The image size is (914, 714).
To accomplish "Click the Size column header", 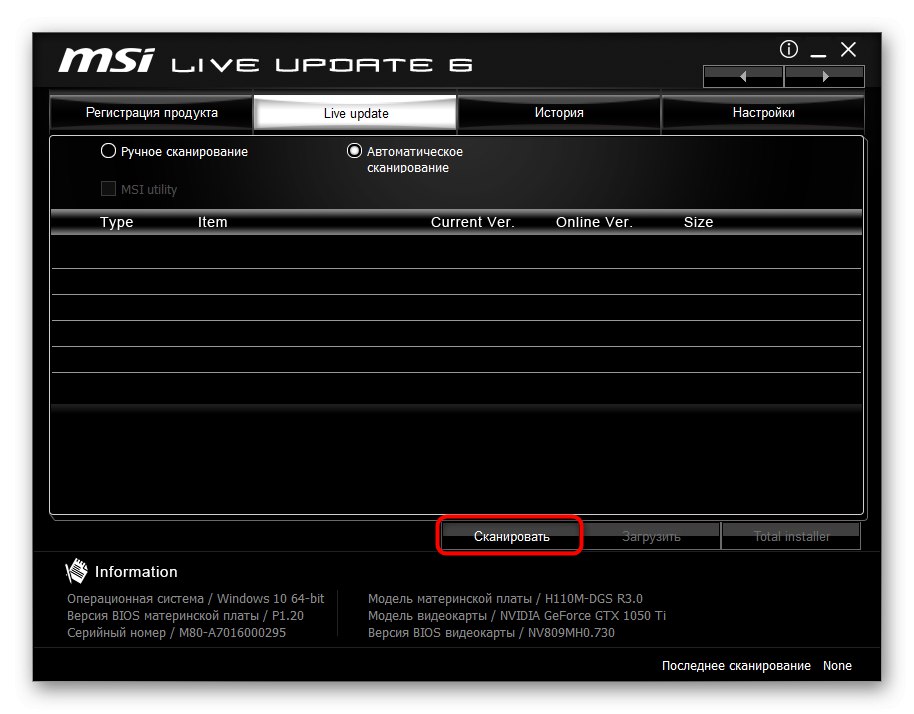I will (x=698, y=222).
